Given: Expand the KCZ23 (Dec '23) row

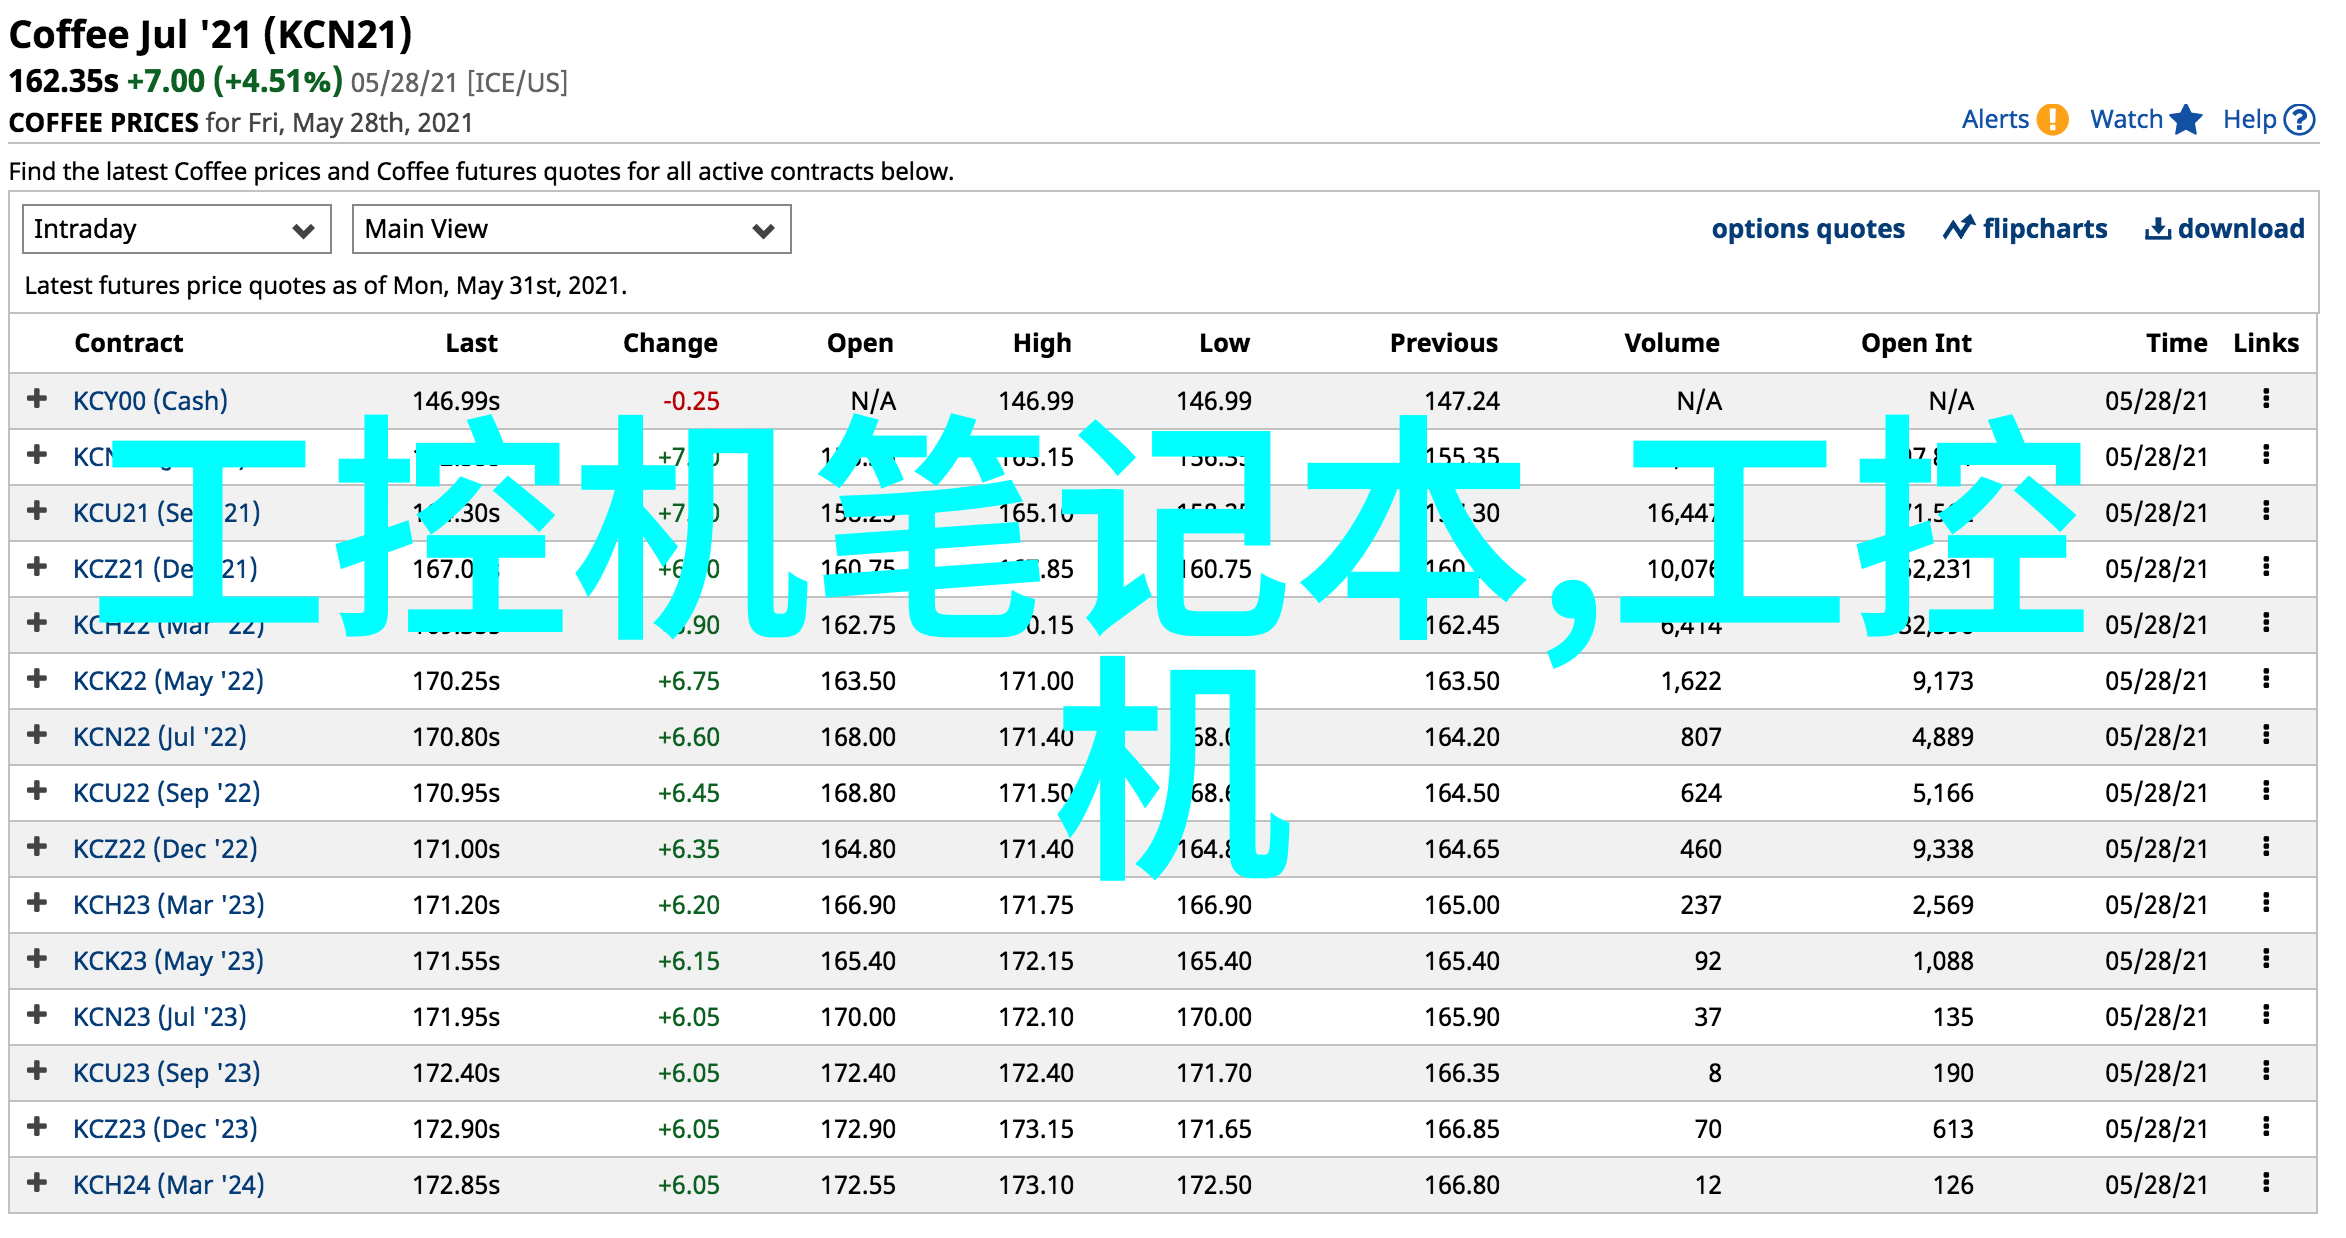Looking at the screenshot, I should [37, 1127].
